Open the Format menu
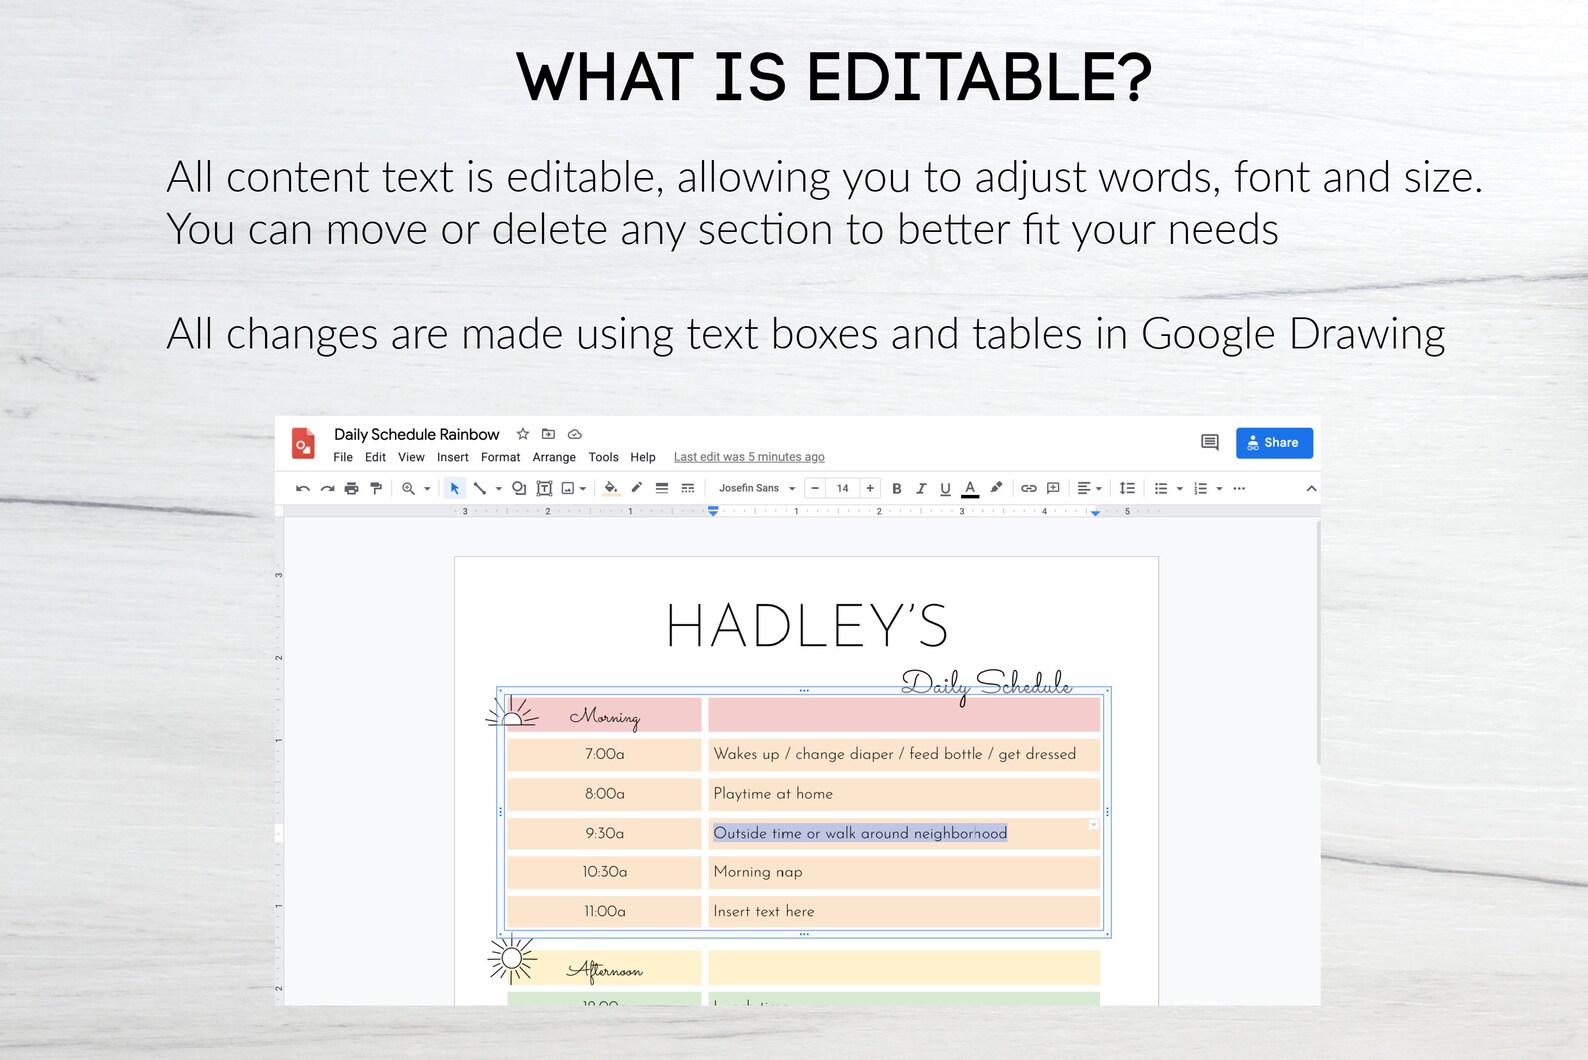Image resolution: width=1588 pixels, height=1060 pixels. 500,457
